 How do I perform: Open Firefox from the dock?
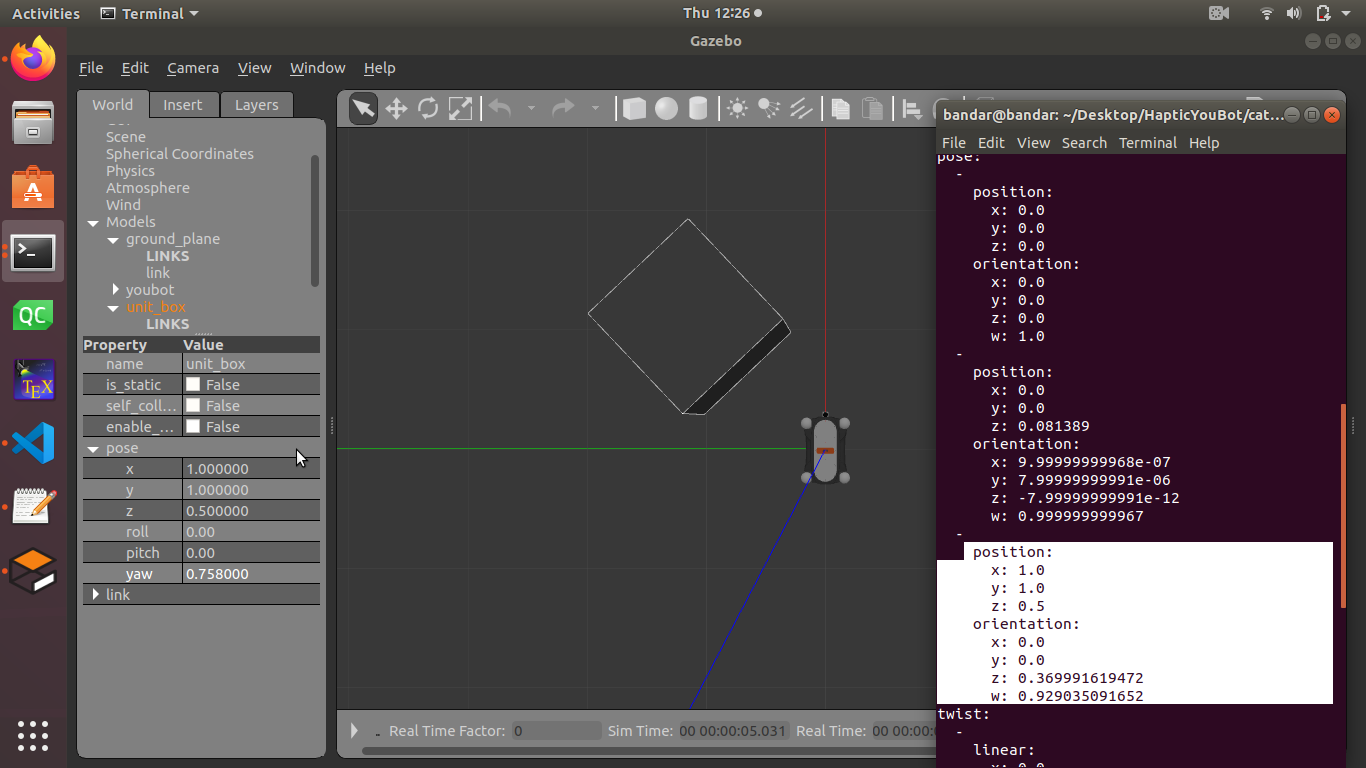tap(33, 59)
